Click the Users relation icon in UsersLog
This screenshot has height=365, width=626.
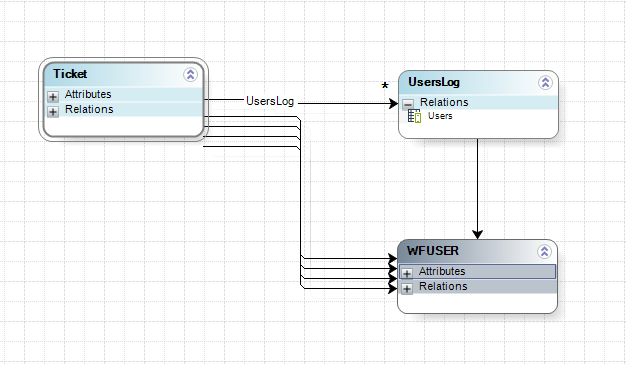click(x=414, y=116)
